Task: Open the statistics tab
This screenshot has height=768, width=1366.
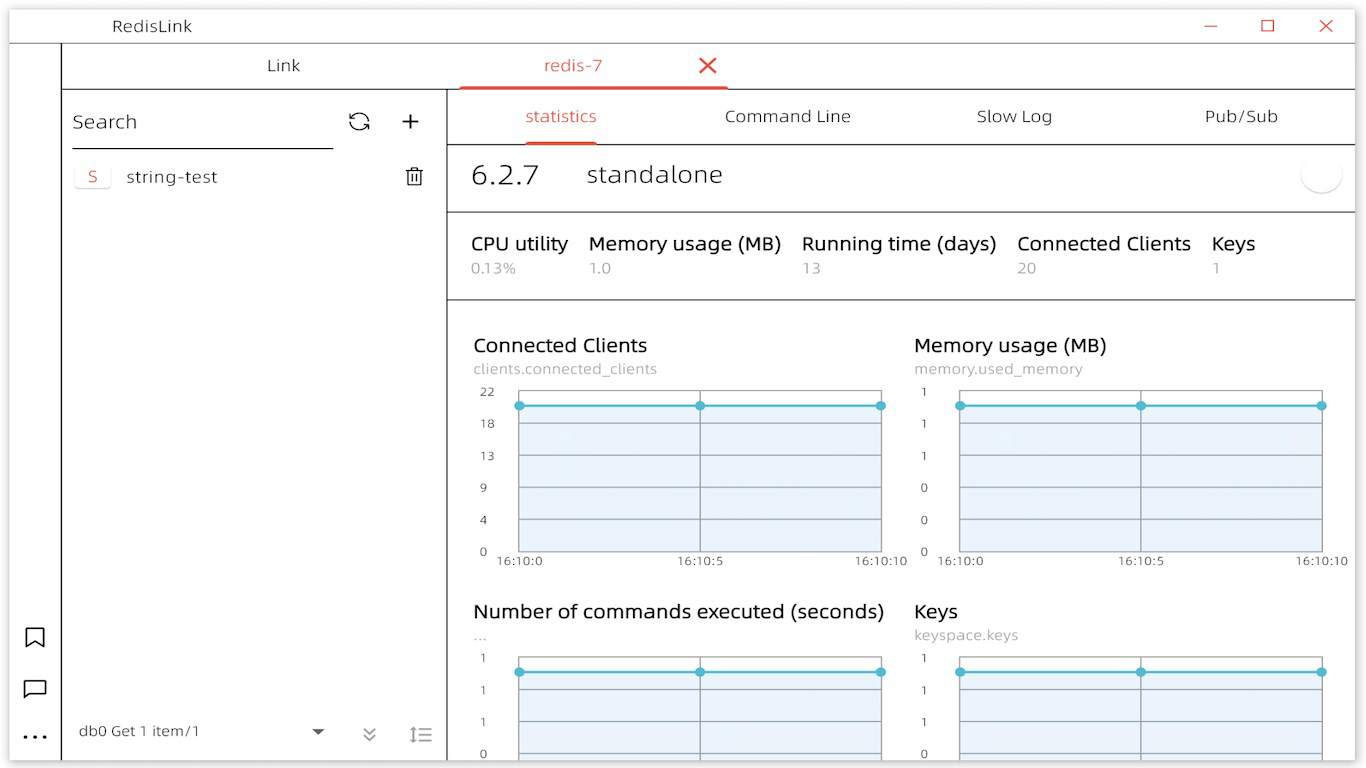Action: 561,117
